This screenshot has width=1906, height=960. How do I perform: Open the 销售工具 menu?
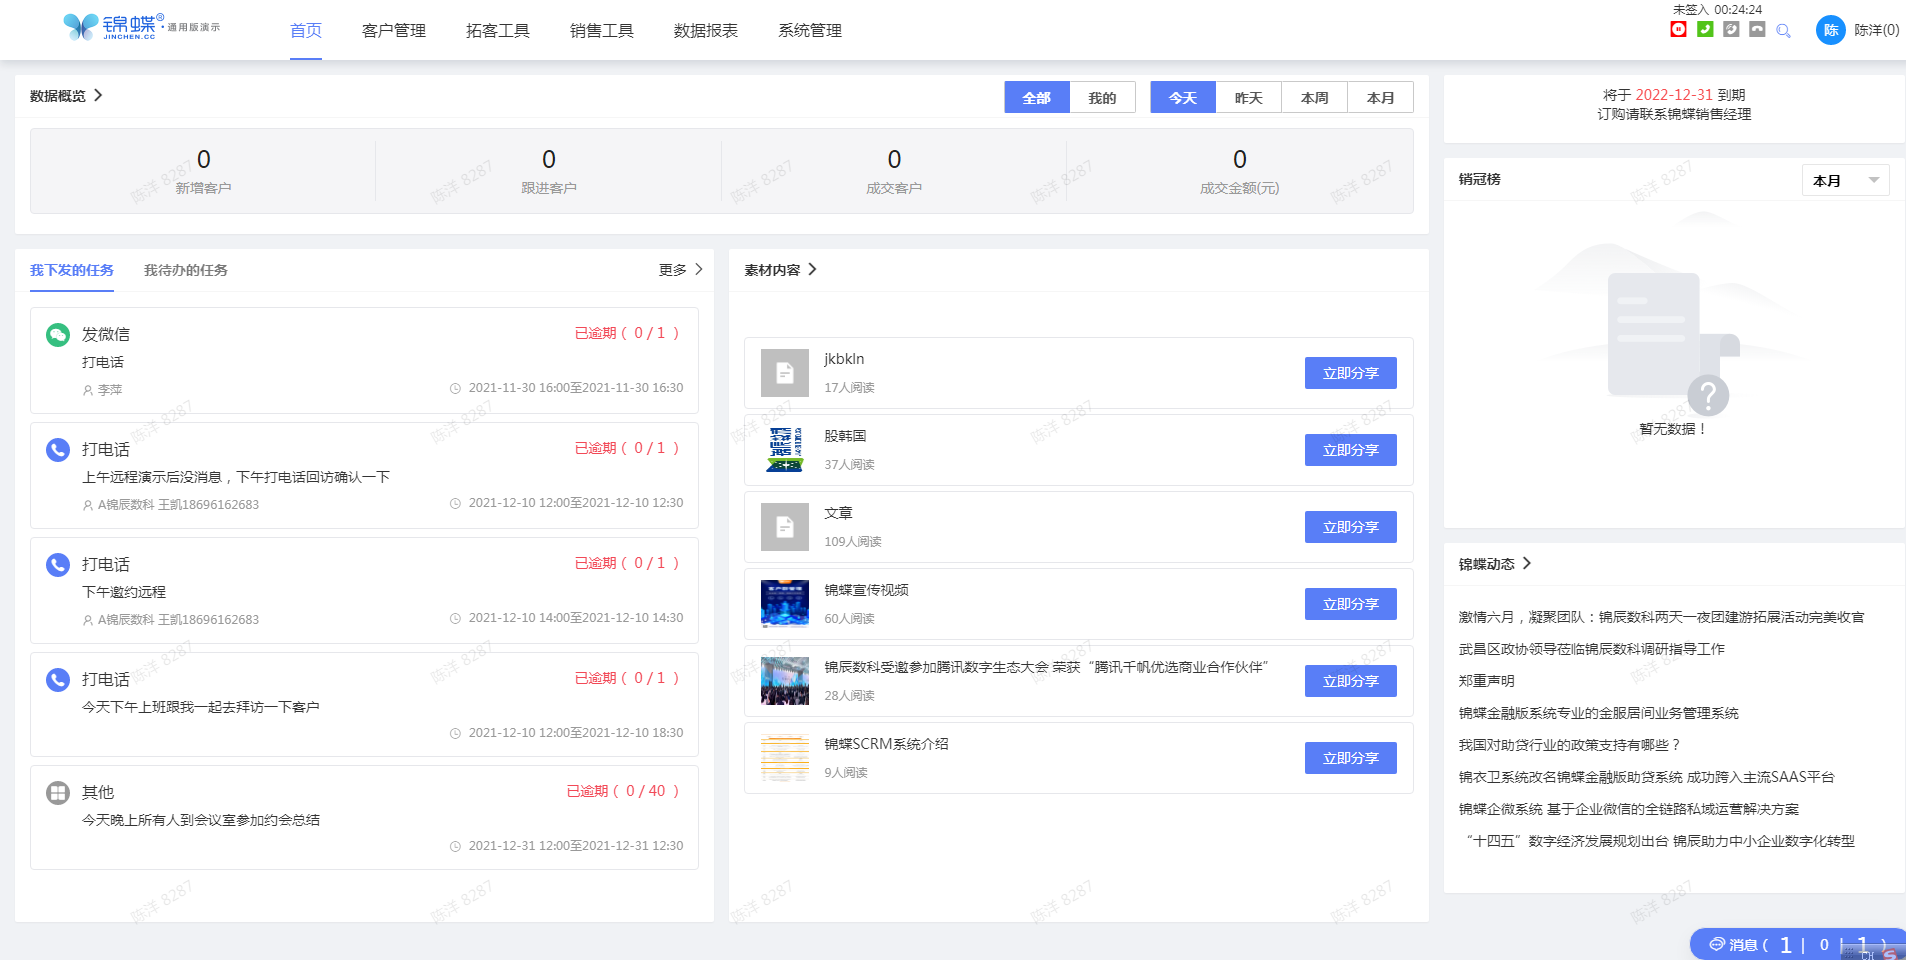tap(602, 30)
